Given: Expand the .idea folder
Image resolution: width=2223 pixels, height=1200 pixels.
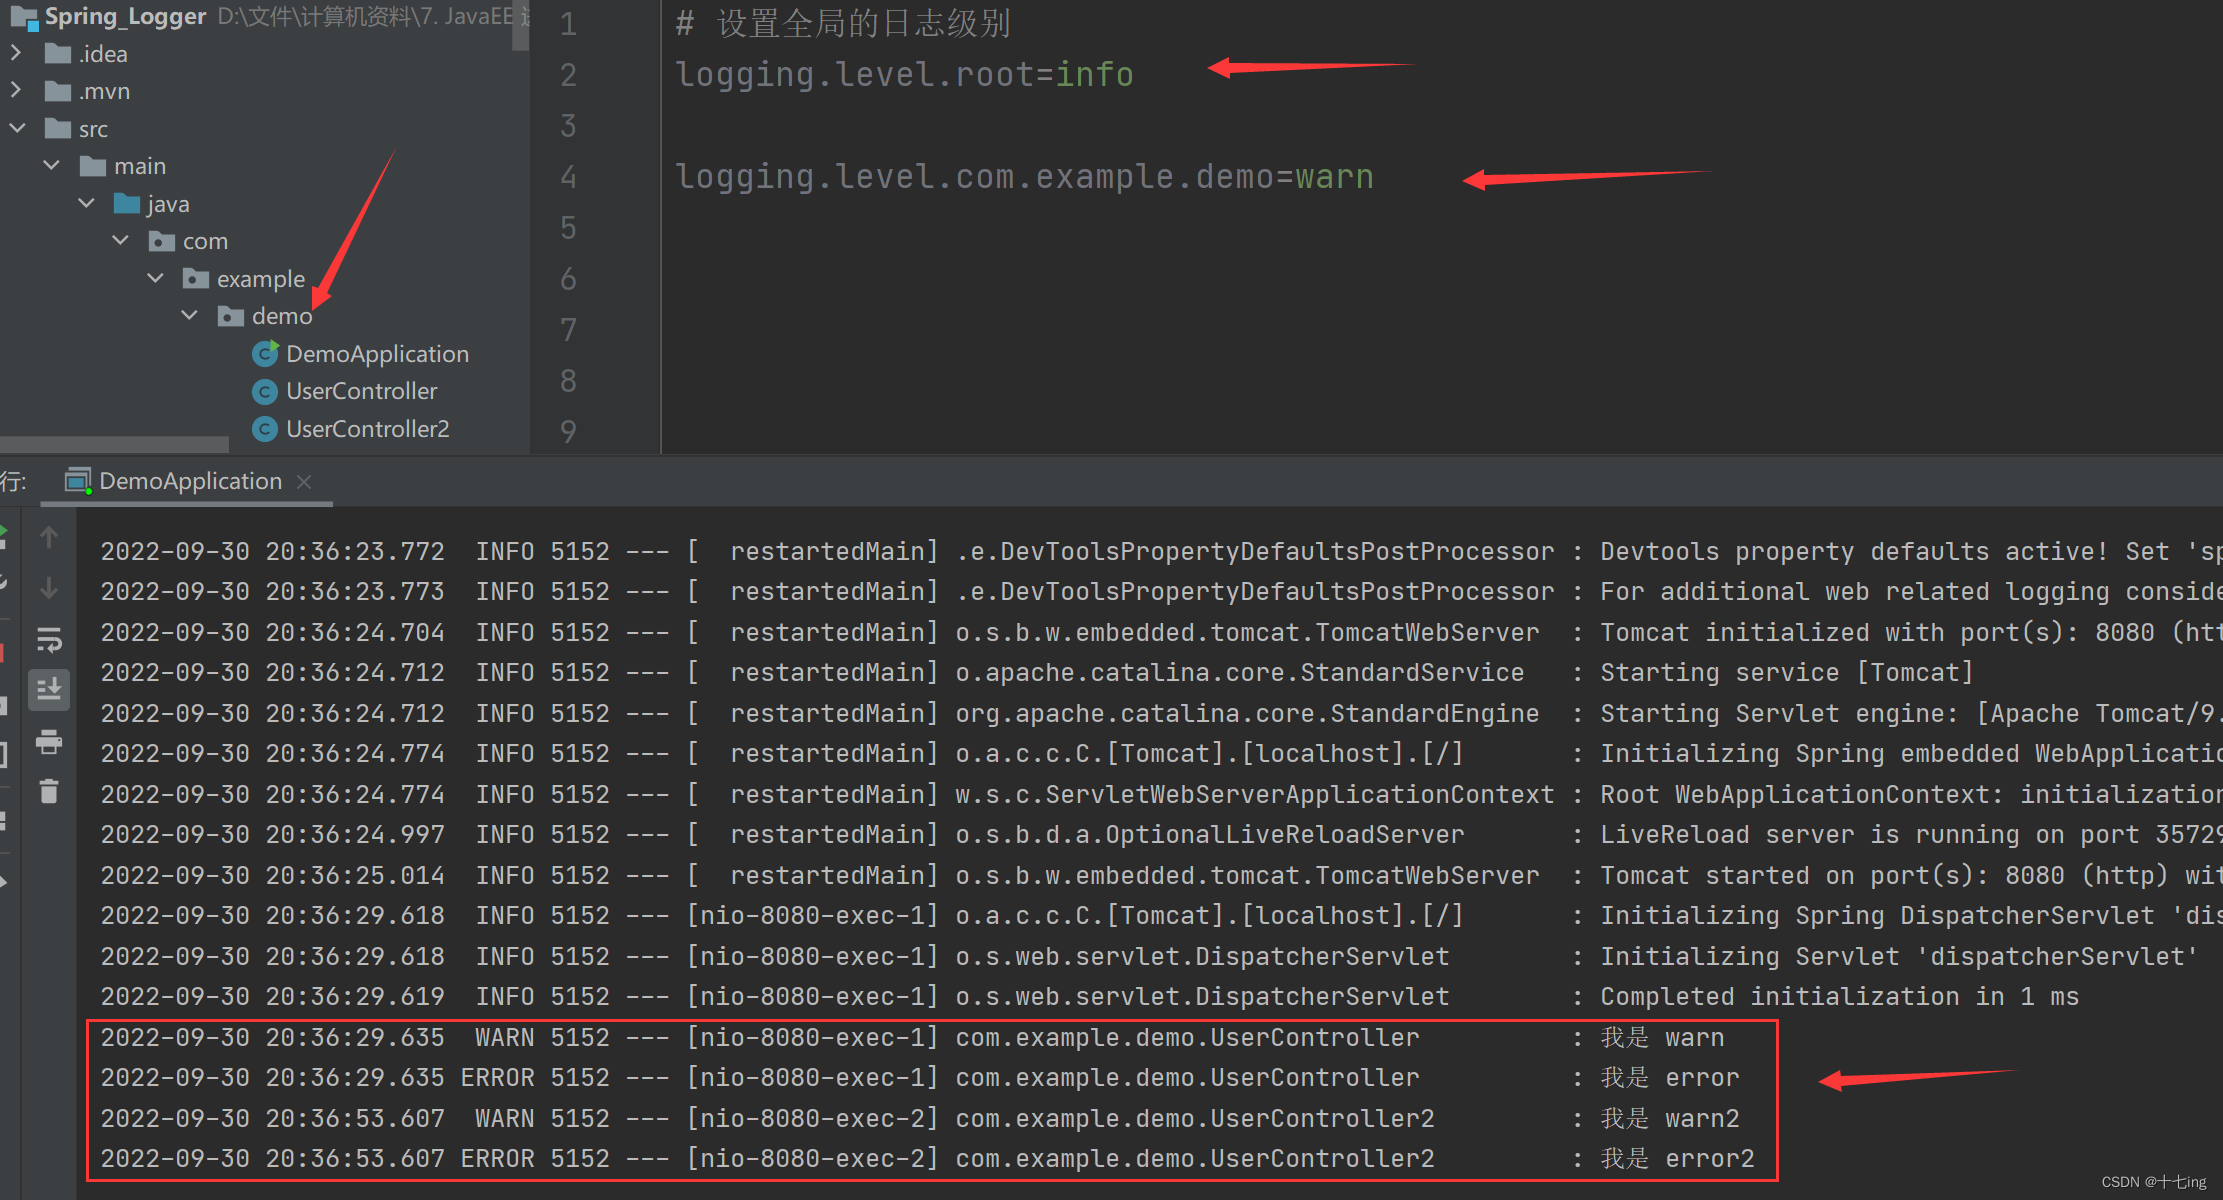Looking at the screenshot, I should [16, 52].
